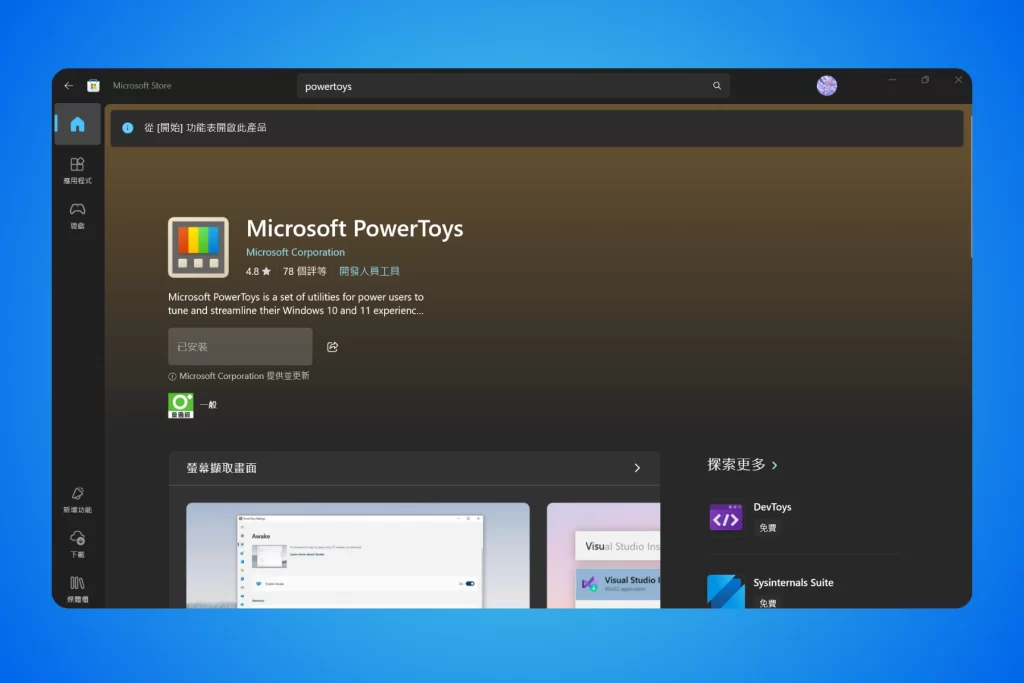
Task: Open the Downloads (下載) page
Action: (x=77, y=543)
